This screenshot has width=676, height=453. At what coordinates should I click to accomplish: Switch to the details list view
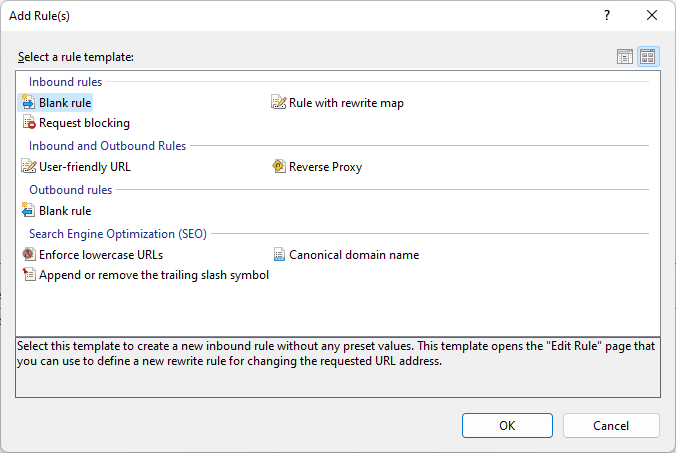tap(625, 57)
